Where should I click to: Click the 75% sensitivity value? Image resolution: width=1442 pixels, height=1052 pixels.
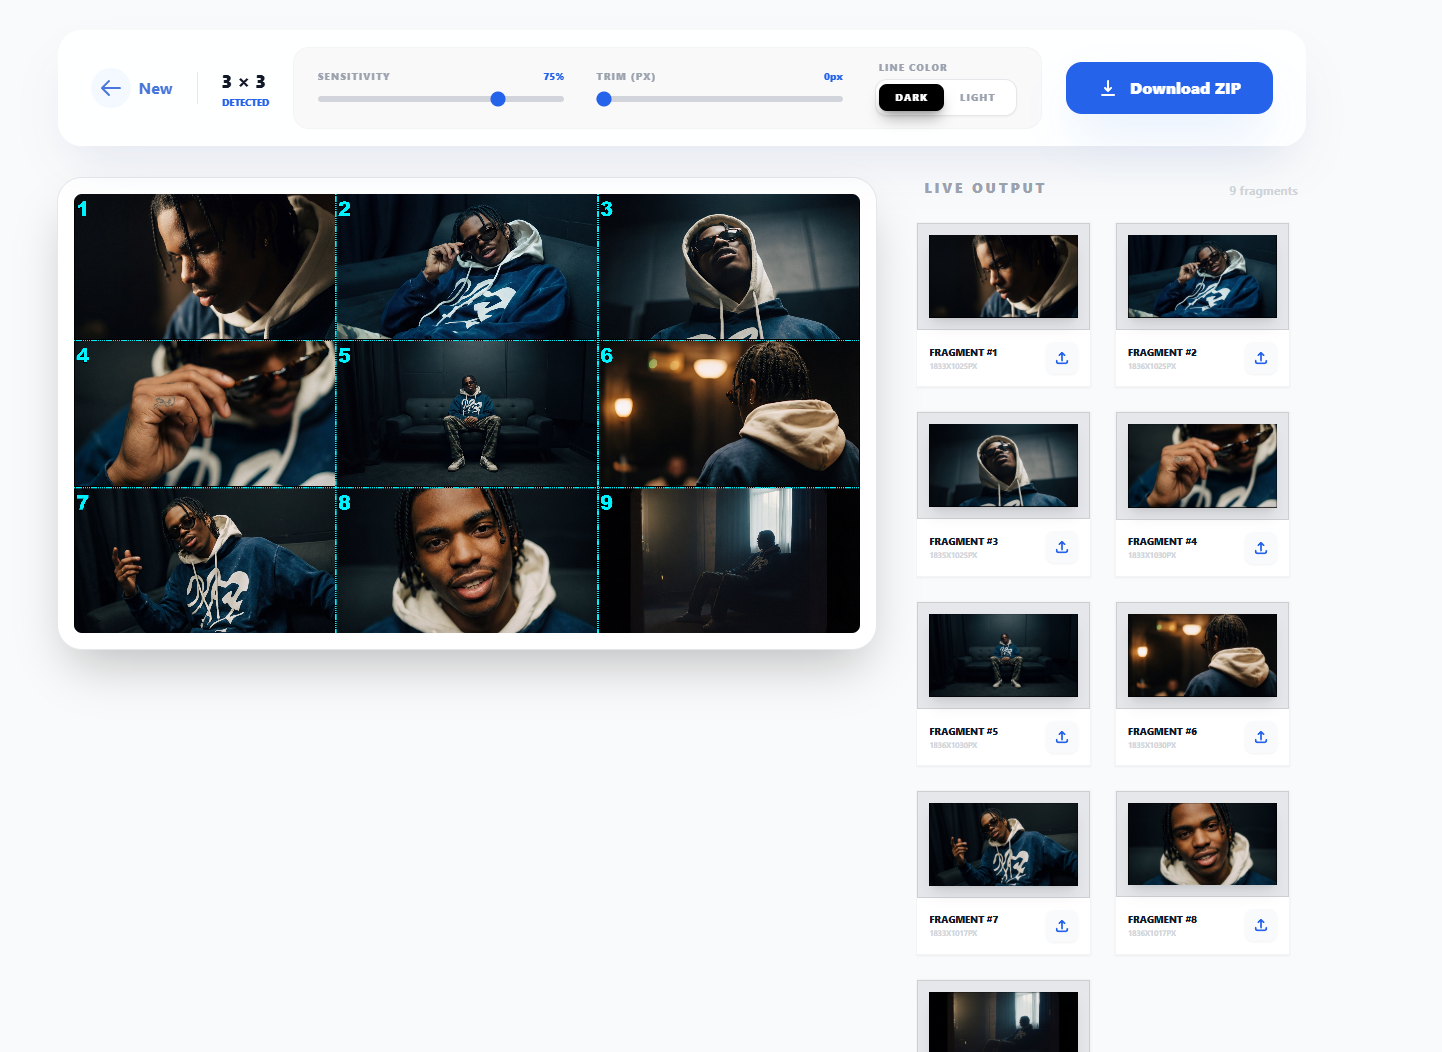(553, 76)
